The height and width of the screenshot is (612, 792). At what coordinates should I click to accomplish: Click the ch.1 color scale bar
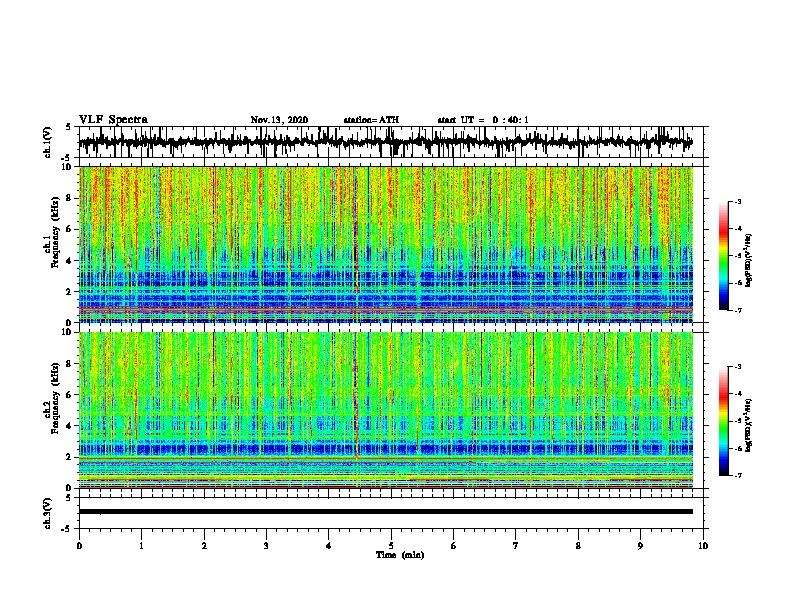point(723,256)
